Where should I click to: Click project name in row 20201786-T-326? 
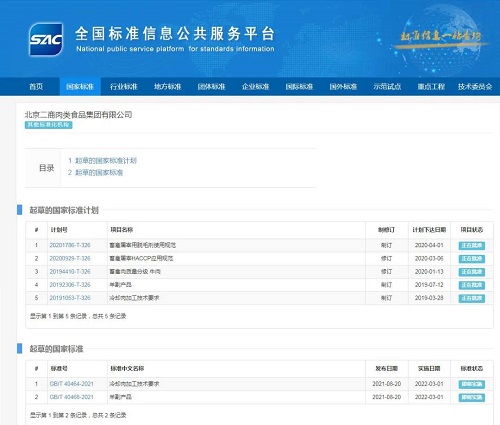point(143,245)
